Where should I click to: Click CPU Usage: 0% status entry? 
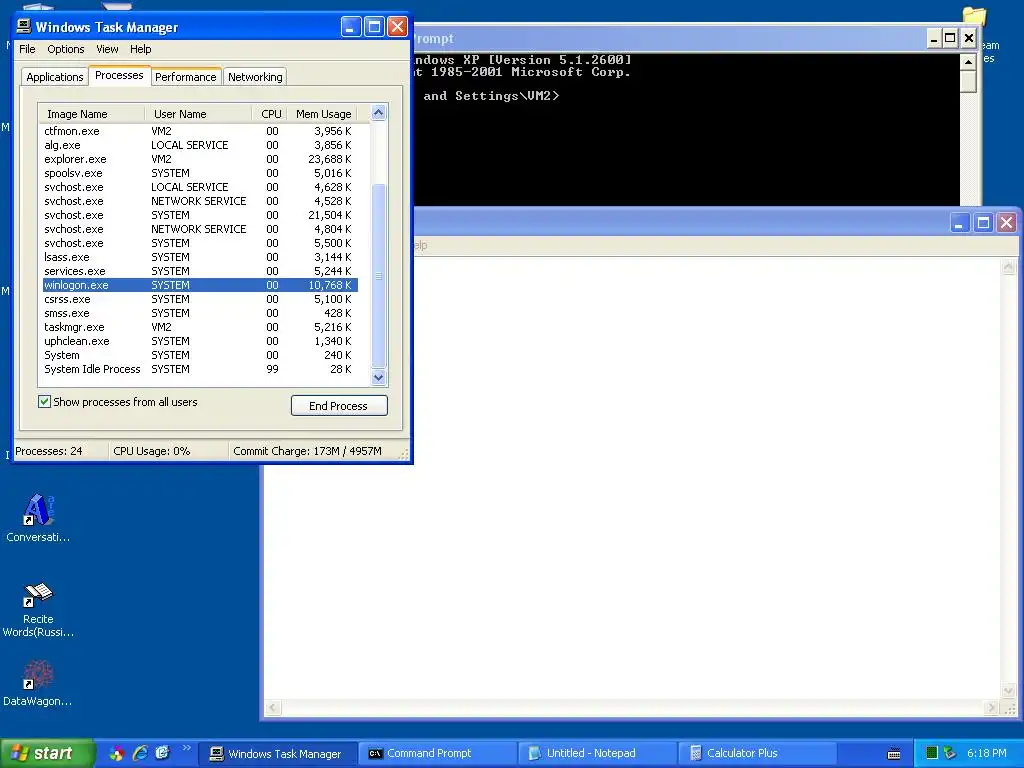152,451
